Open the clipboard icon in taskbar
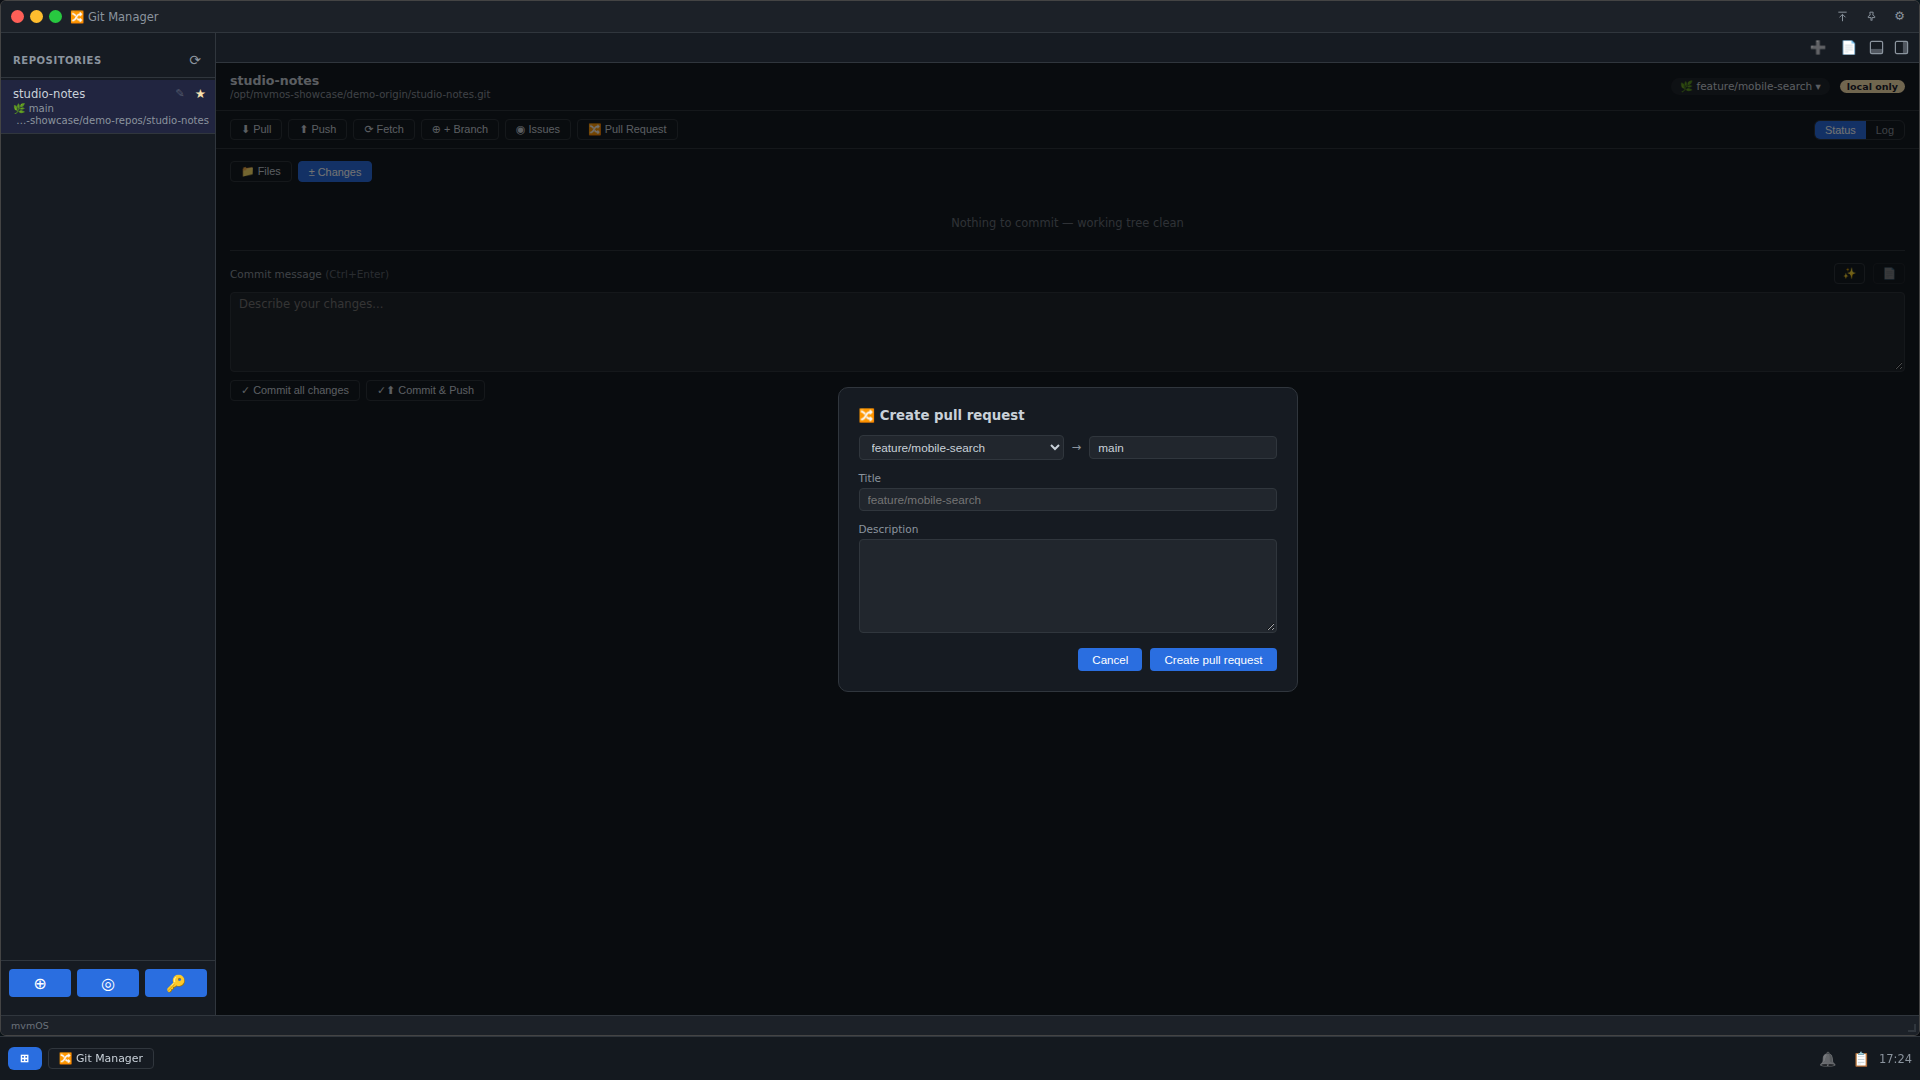The image size is (1920, 1080). coord(1861,1059)
